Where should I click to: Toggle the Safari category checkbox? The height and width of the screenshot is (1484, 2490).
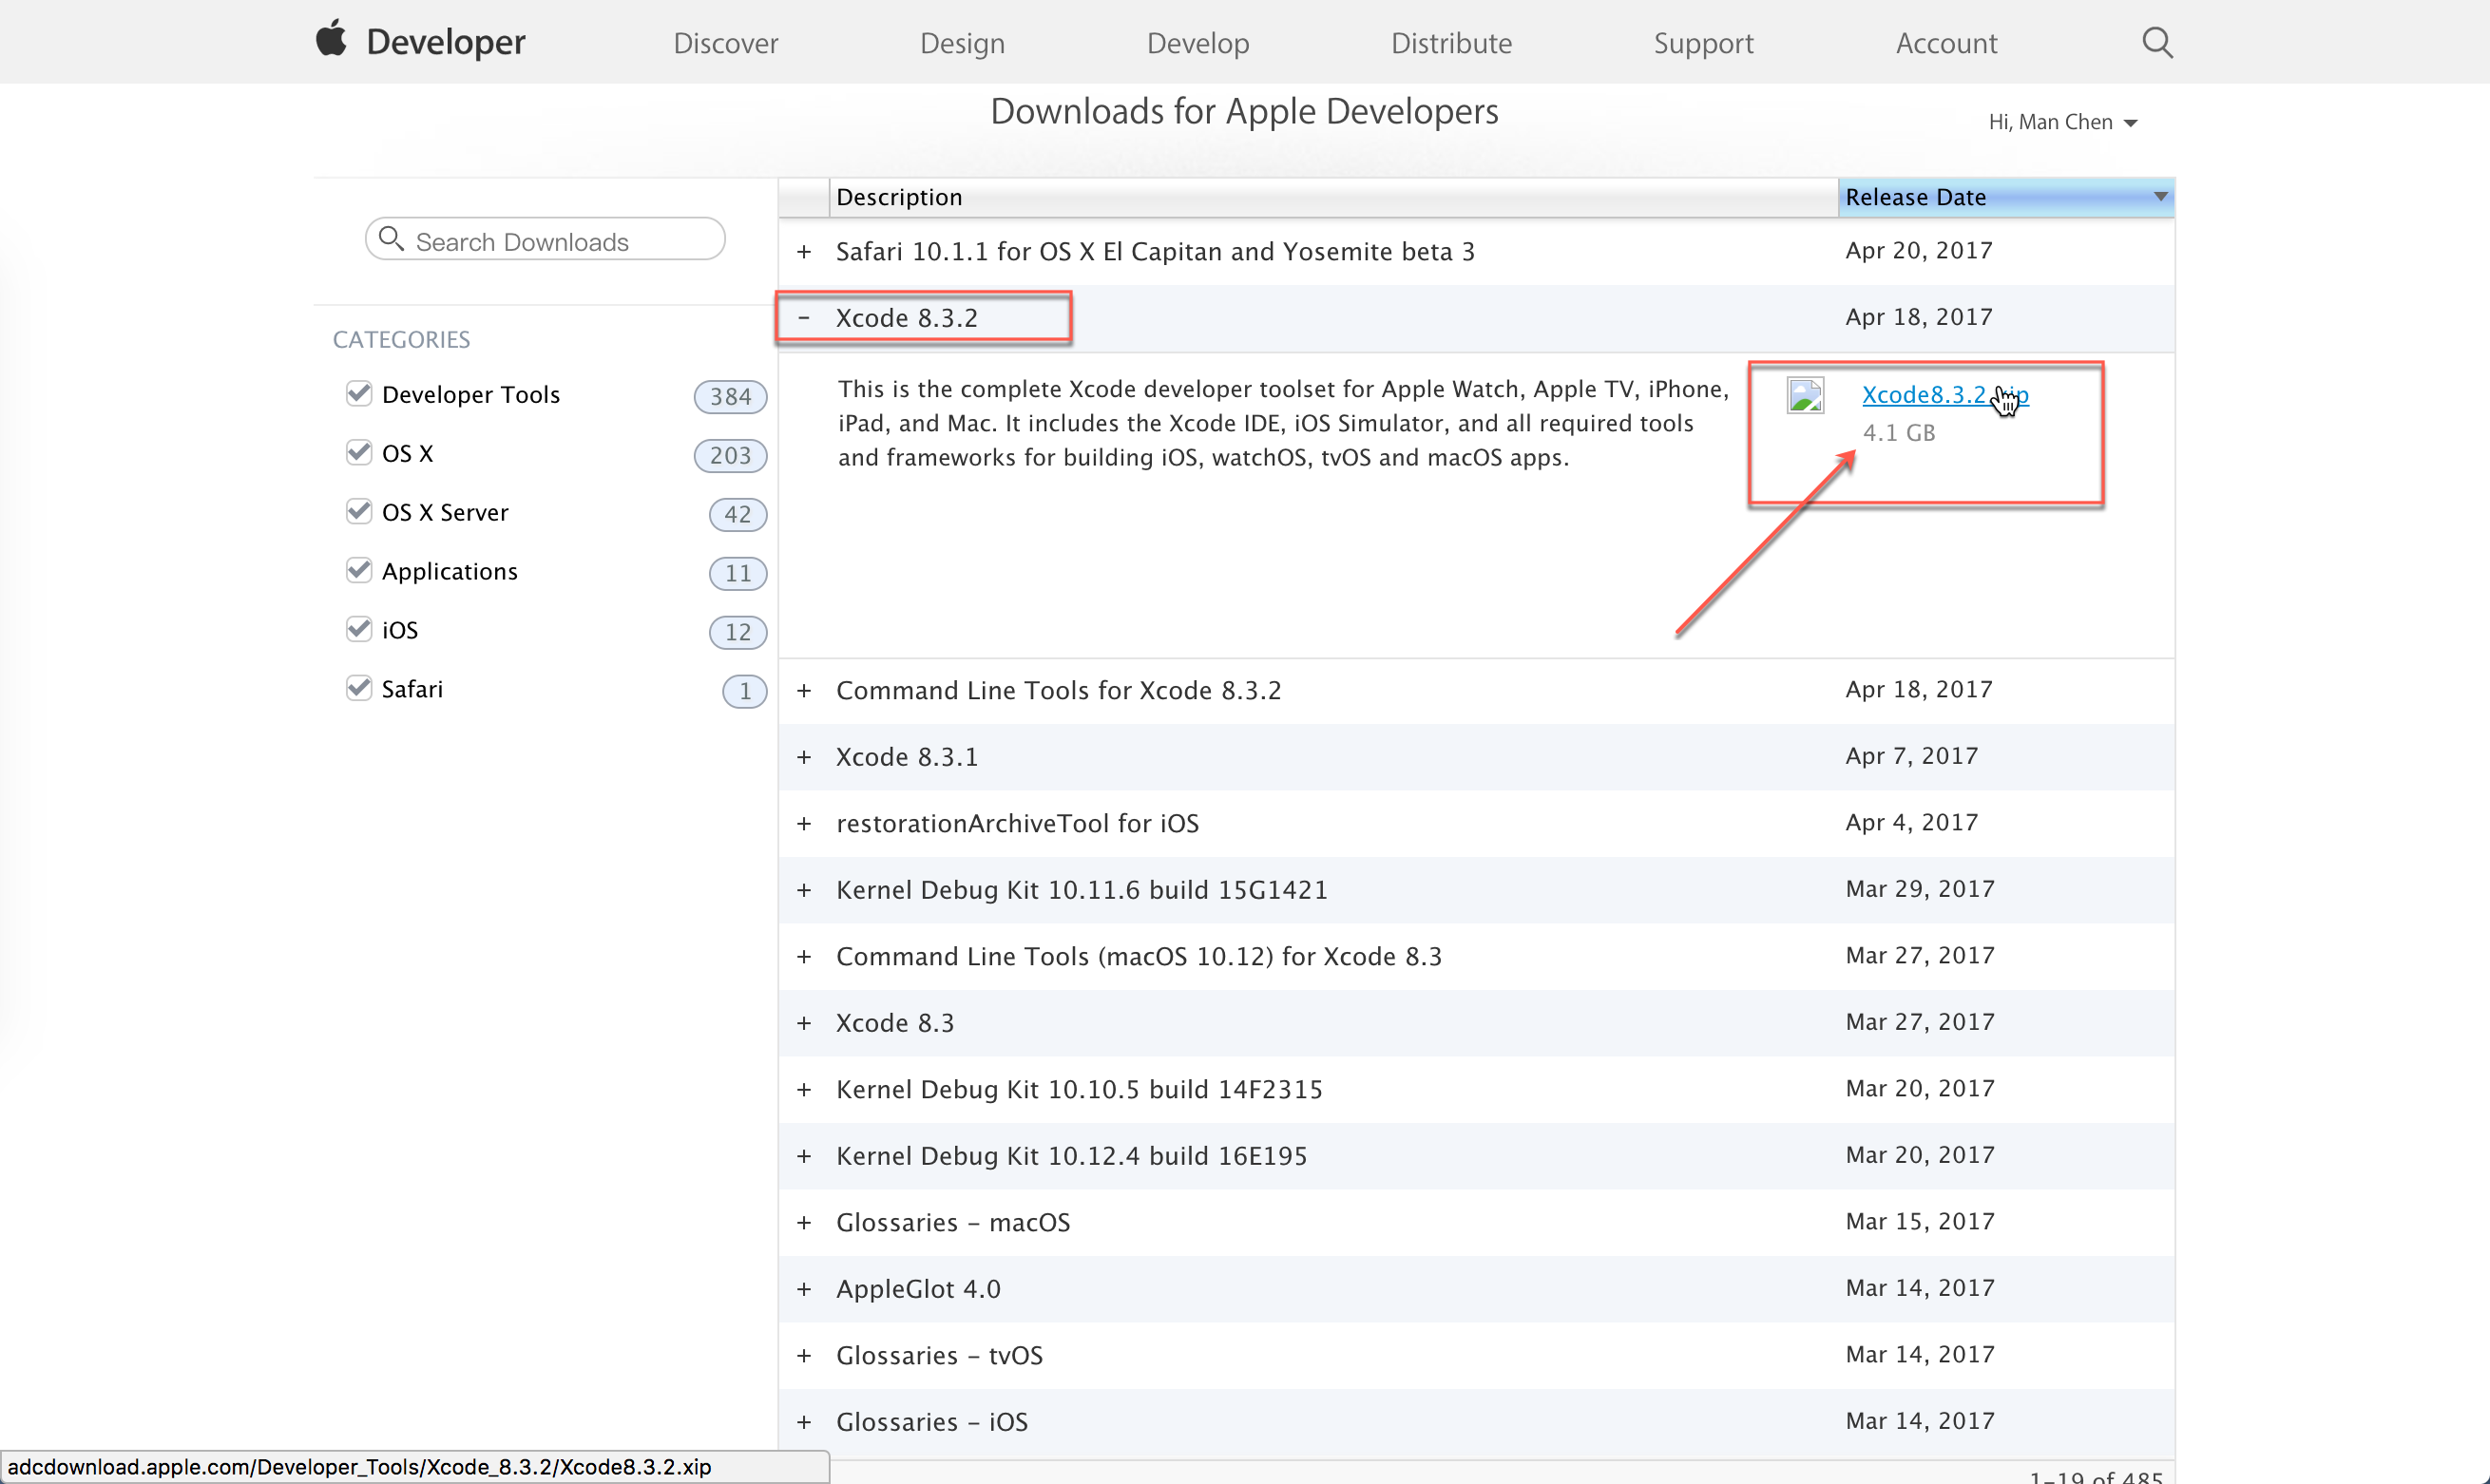point(359,688)
